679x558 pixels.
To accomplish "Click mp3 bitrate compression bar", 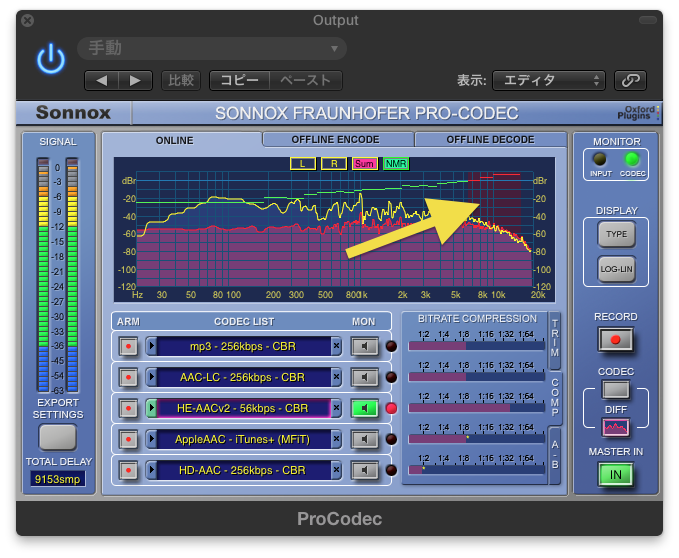I will click(476, 346).
